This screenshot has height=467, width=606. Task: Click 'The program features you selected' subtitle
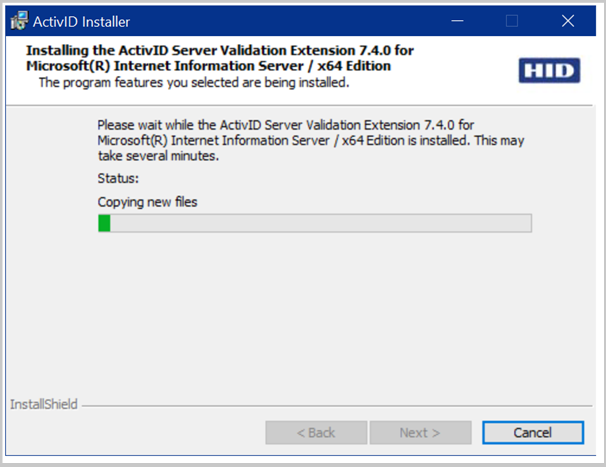194,82
